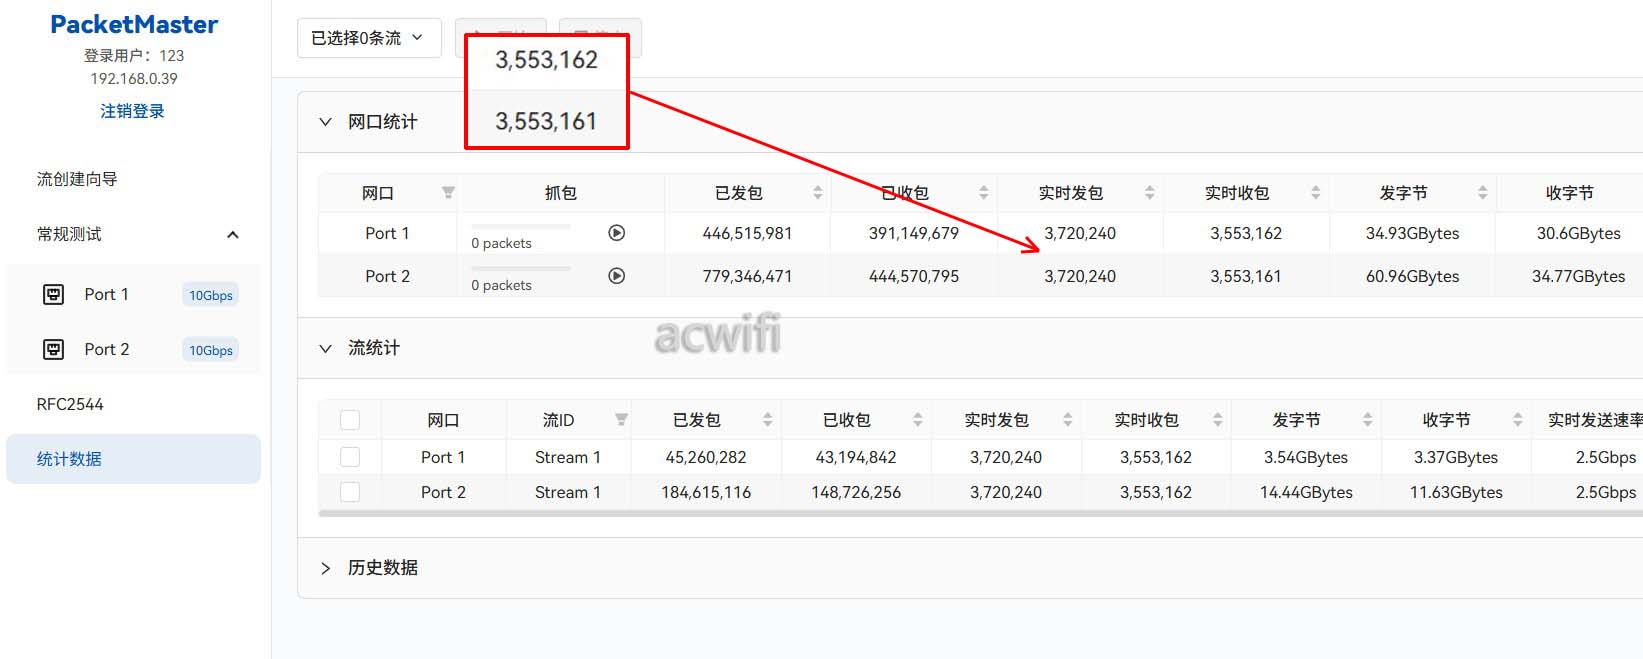Open the 已选择0条流 dropdown
This screenshot has height=659, width=1643.
click(x=368, y=38)
